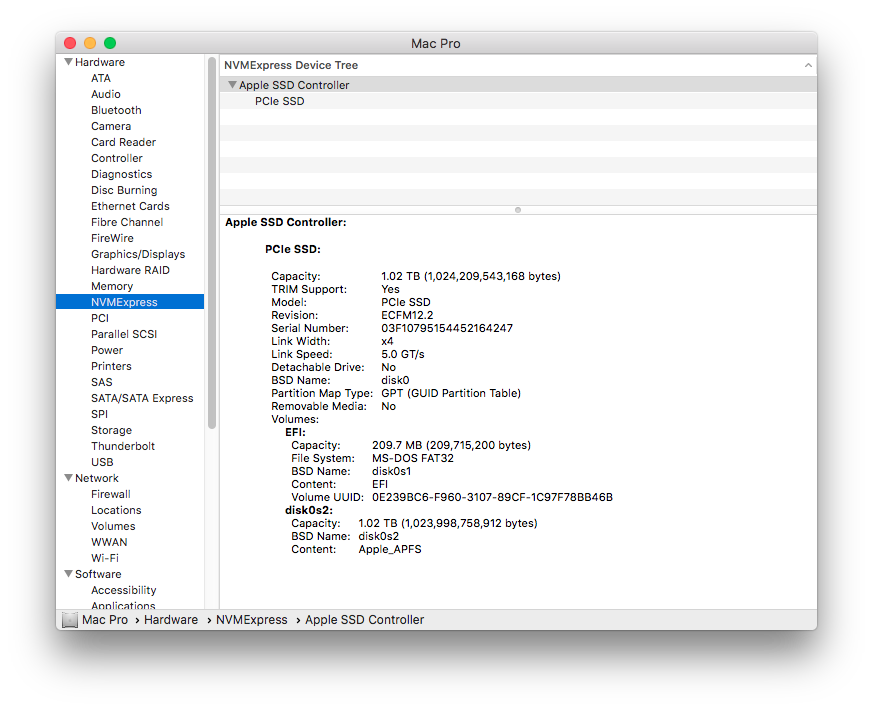
Task: Select ATA in the sidebar
Action: 101,78
